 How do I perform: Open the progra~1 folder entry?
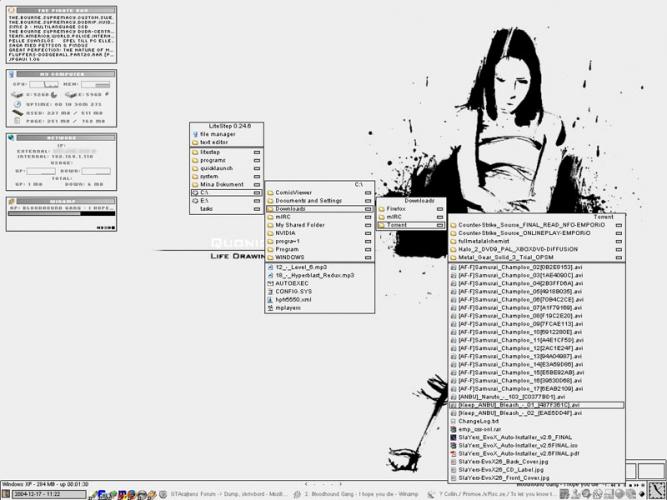pyautogui.click(x=319, y=241)
